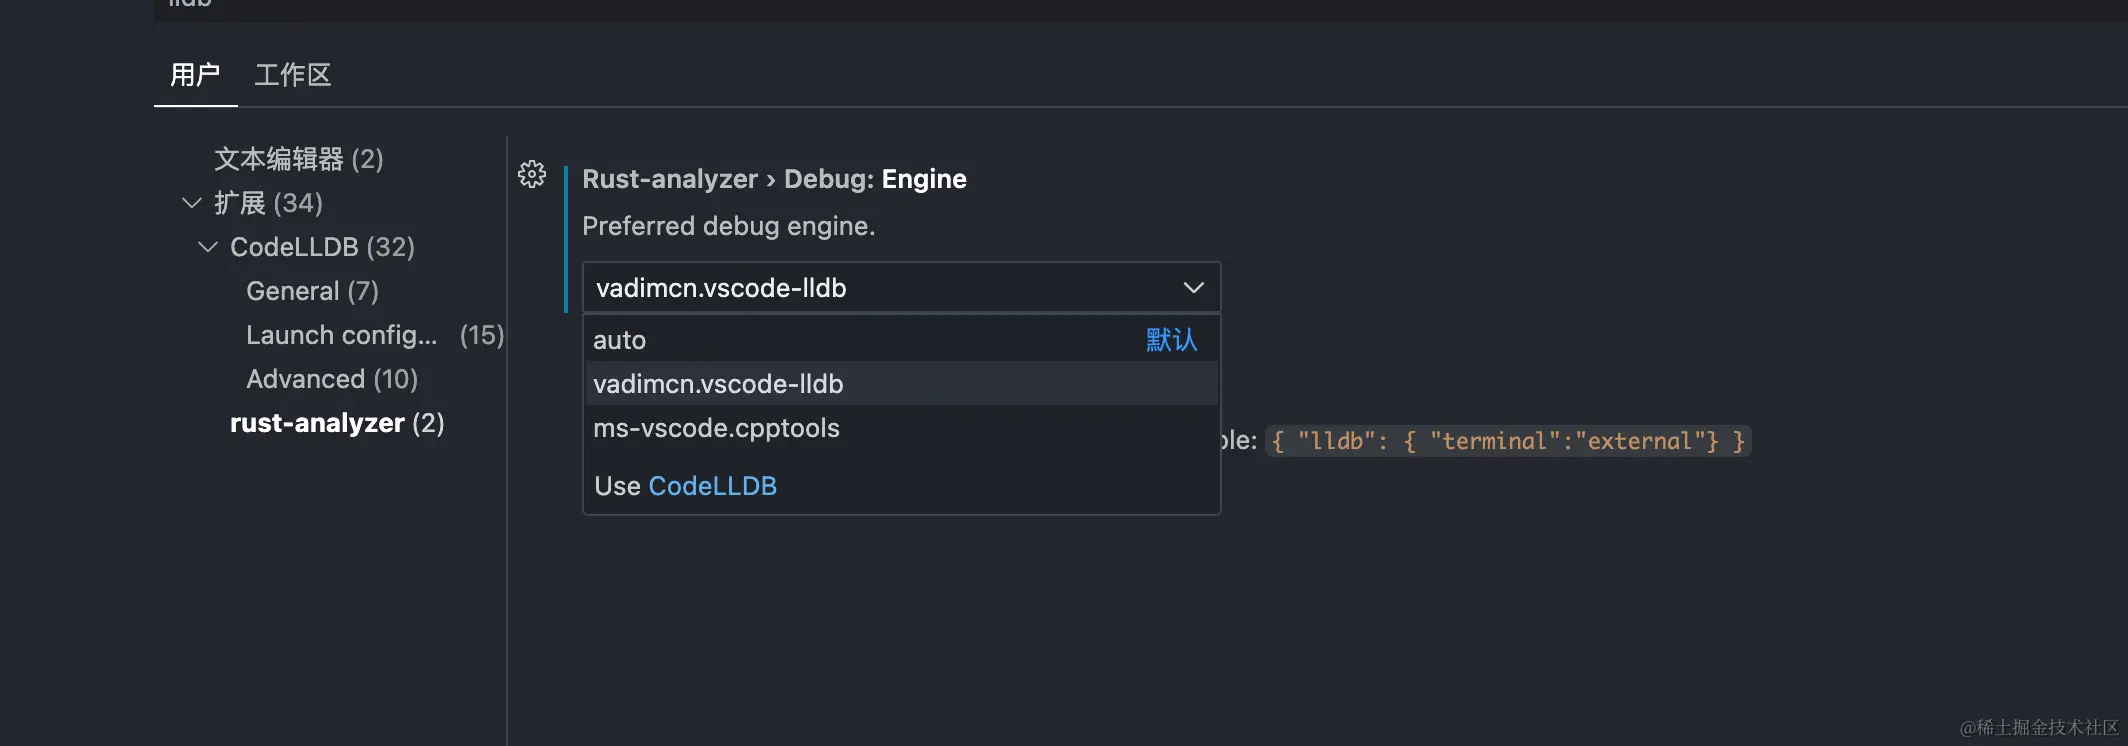Choose ms-vscode.cpptools from the dropdown list
2128x746 pixels.
click(x=900, y=428)
